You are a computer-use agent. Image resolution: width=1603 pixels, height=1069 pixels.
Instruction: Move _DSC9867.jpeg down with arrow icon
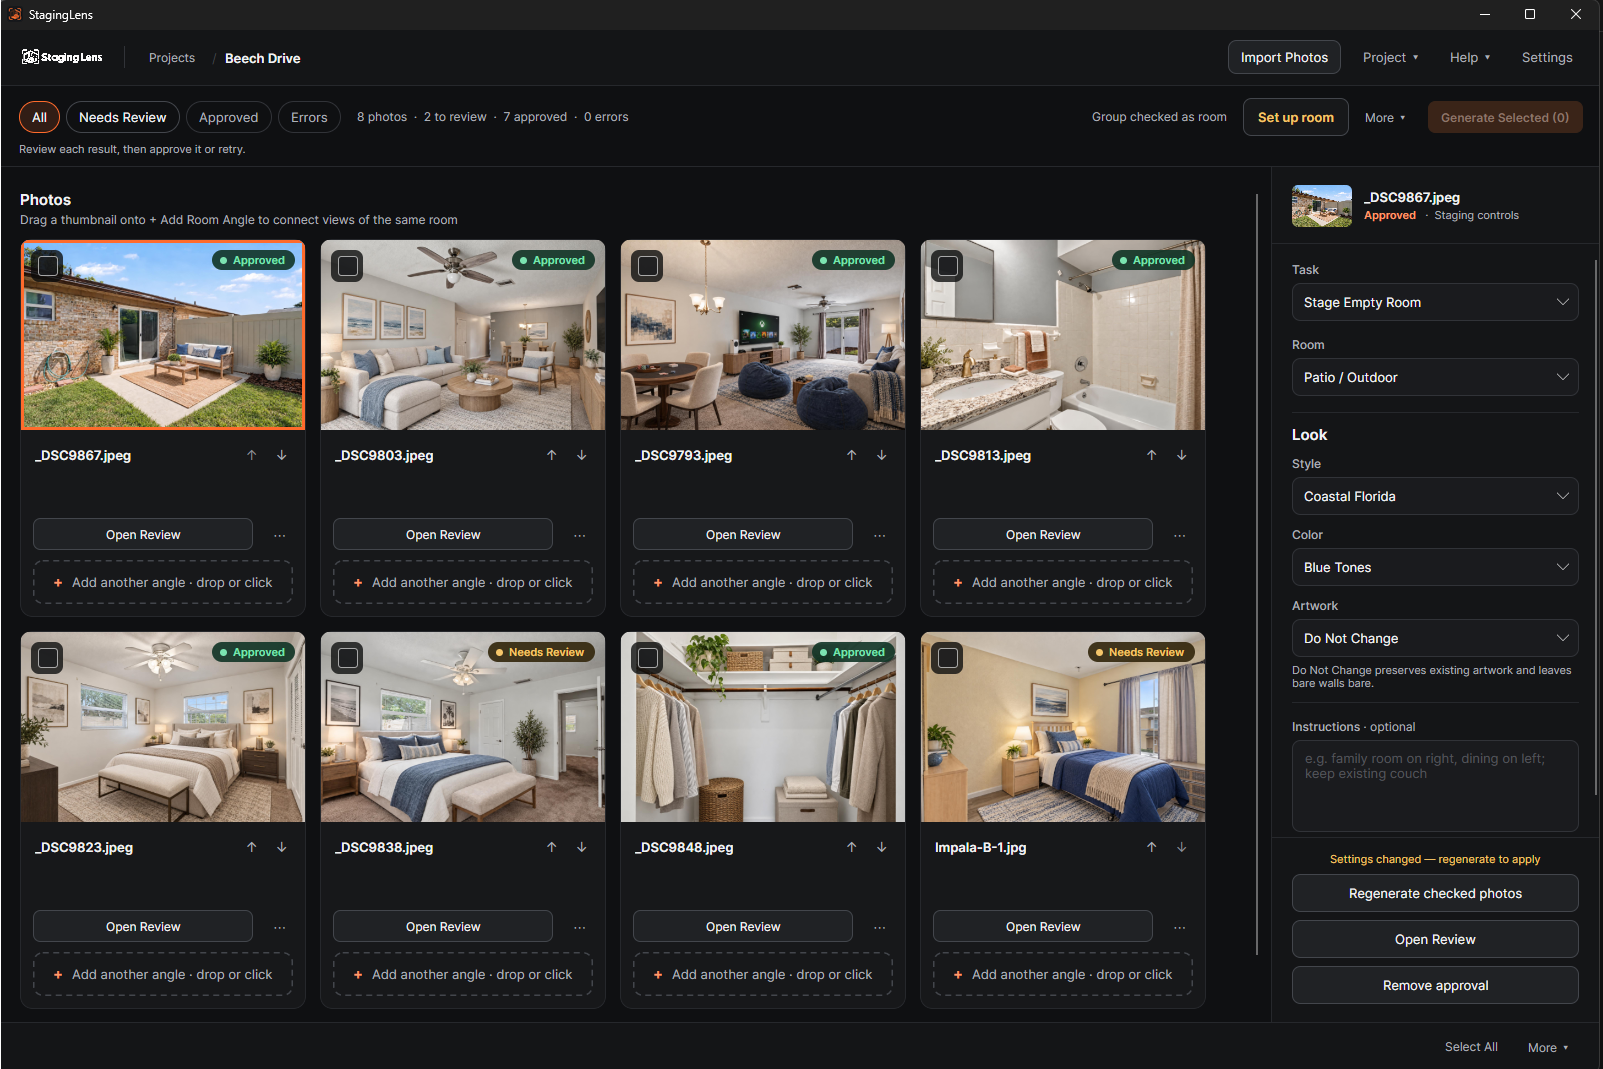tap(282, 455)
